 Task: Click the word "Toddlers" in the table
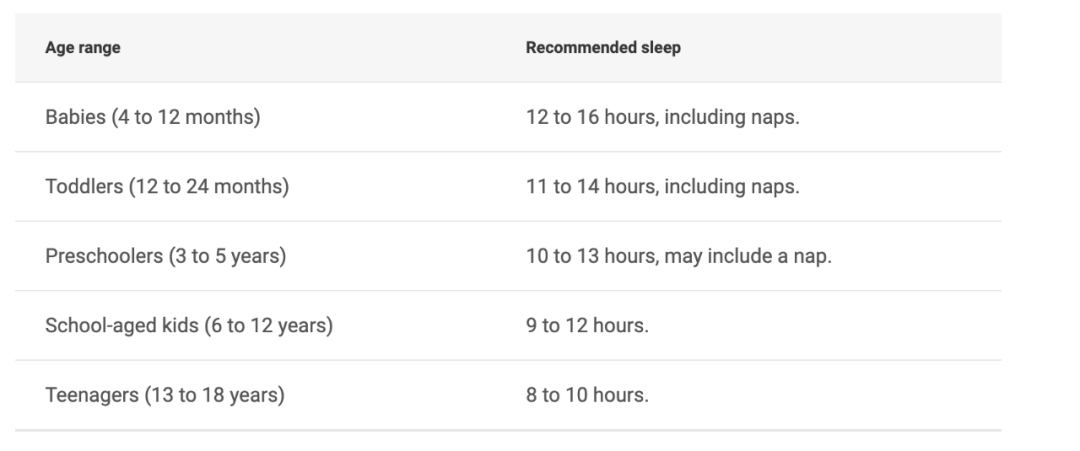pos(84,187)
